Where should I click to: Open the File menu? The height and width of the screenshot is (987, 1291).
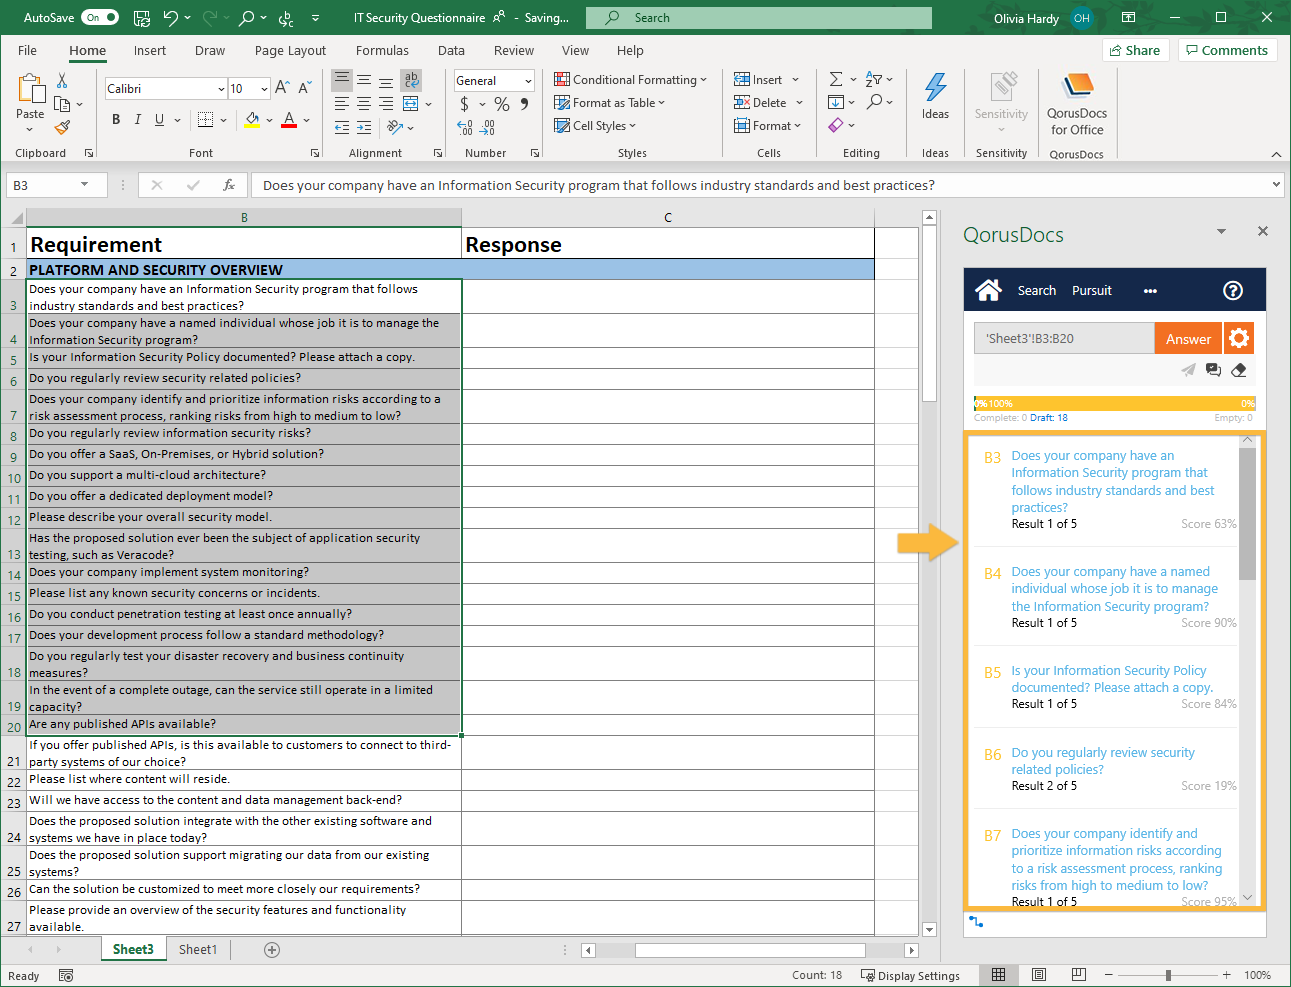tap(27, 51)
